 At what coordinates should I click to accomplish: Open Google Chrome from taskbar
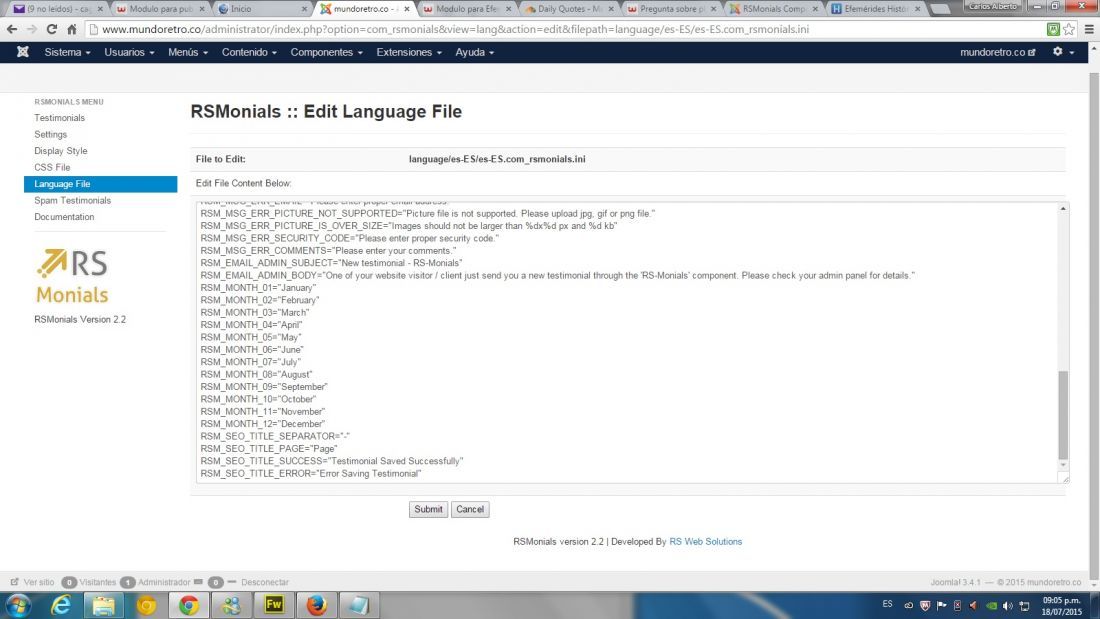pos(189,605)
